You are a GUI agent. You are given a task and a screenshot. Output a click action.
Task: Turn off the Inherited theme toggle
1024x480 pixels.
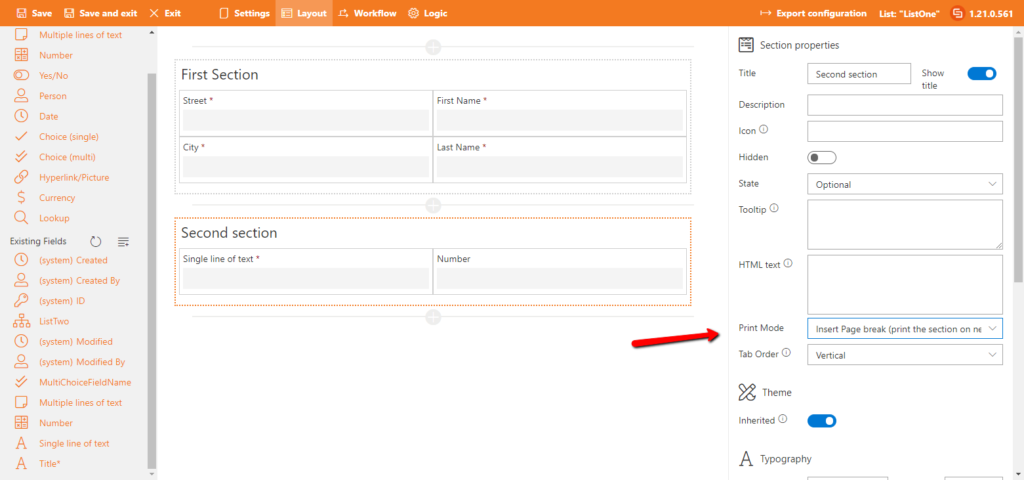pos(821,421)
